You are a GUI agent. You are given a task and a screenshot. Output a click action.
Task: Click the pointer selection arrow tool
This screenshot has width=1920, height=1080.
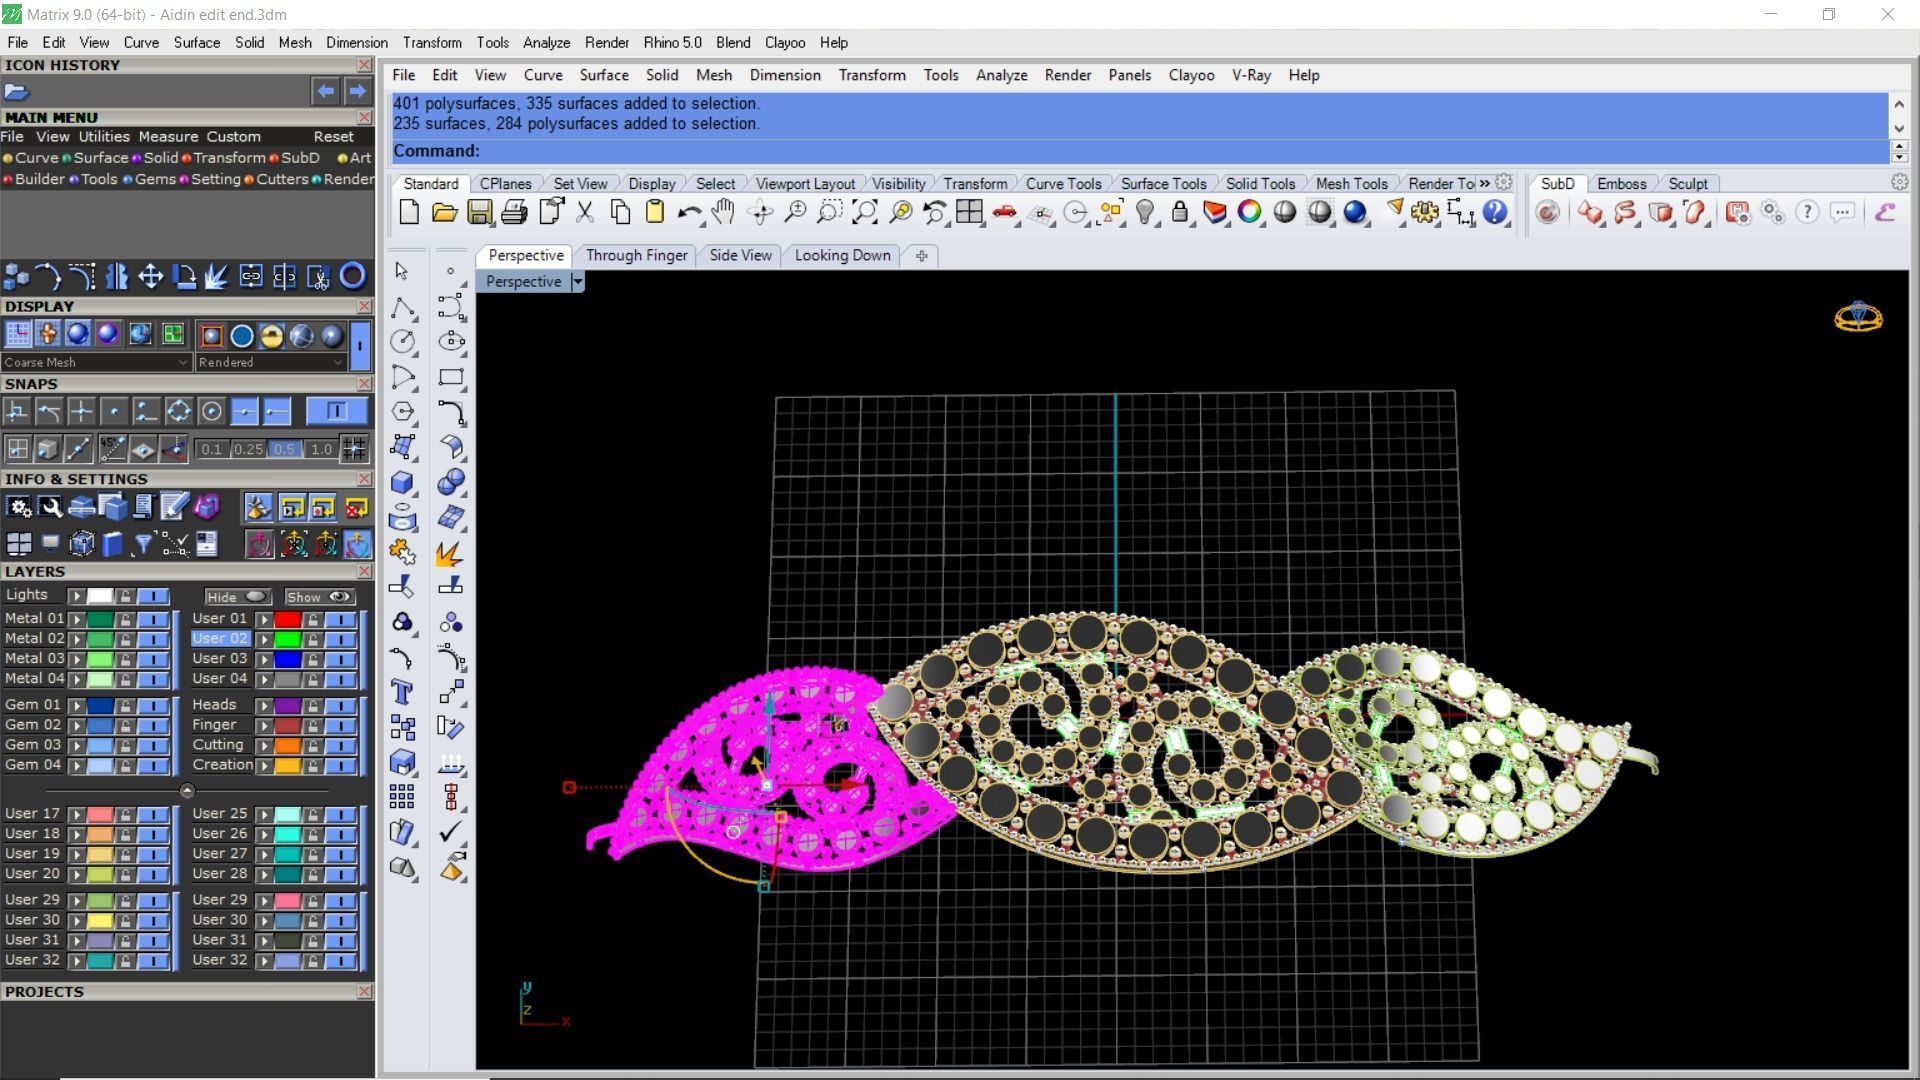(402, 271)
